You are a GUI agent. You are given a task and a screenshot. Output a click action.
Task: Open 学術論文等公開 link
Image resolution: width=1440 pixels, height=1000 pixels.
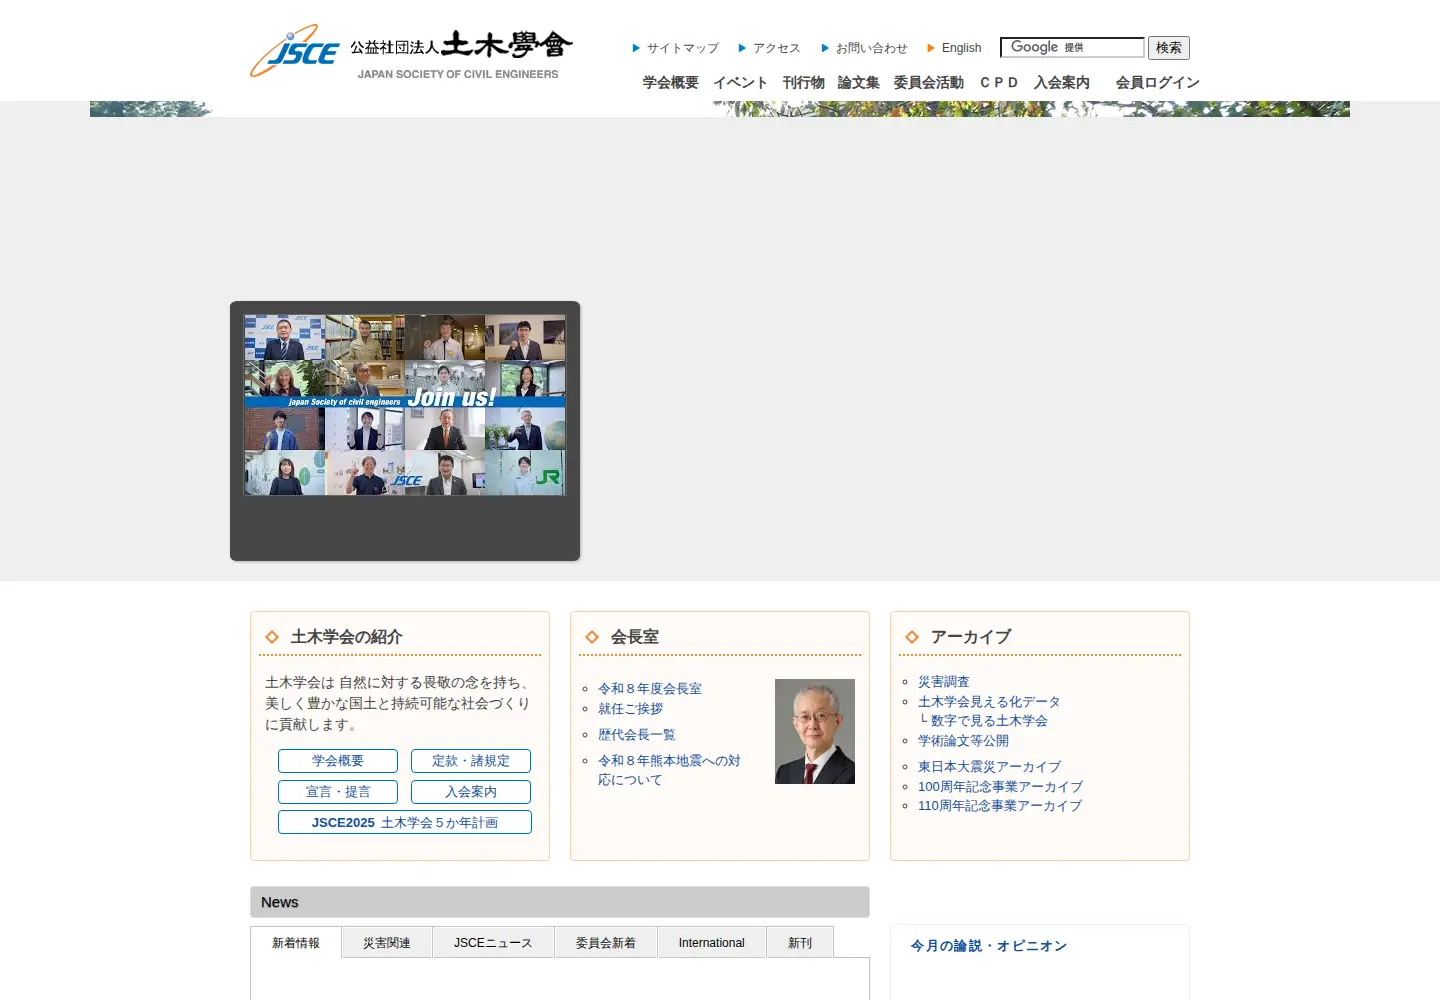click(963, 741)
